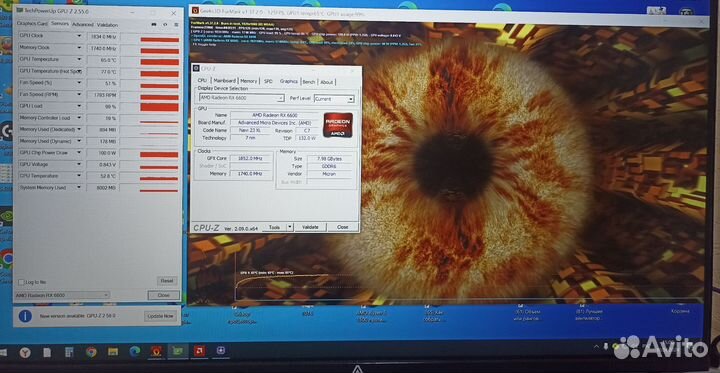Open the Display Device Selection dropdown
This screenshot has width=720, height=373.
[242, 98]
